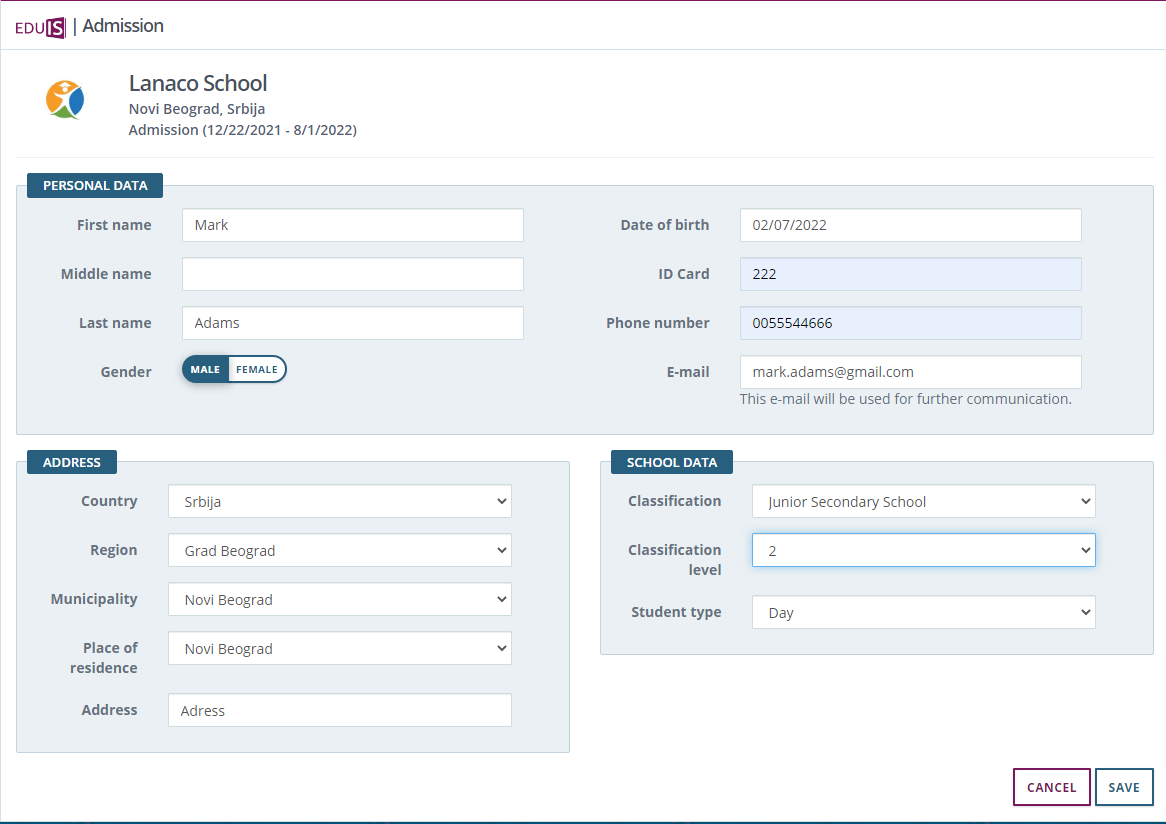Image resolution: width=1166 pixels, height=824 pixels.
Task: Open the Municipality dropdown
Action: pyautogui.click(x=339, y=600)
